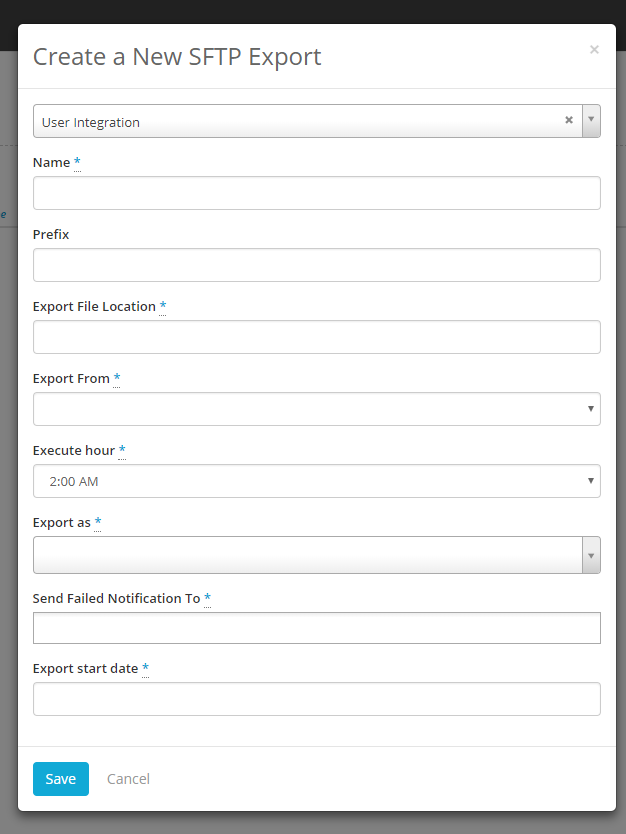Close the Create a New SFTP Export dialog
The width and height of the screenshot is (626, 834).
[594, 49]
